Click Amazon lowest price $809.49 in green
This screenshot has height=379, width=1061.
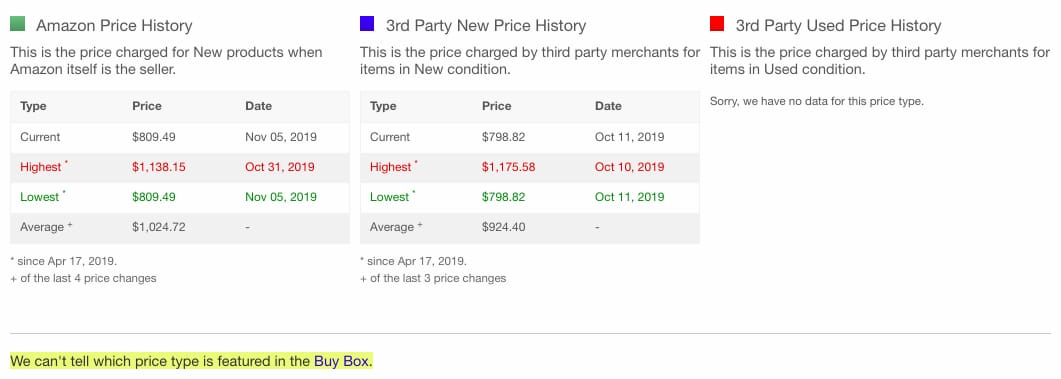[x=154, y=197]
